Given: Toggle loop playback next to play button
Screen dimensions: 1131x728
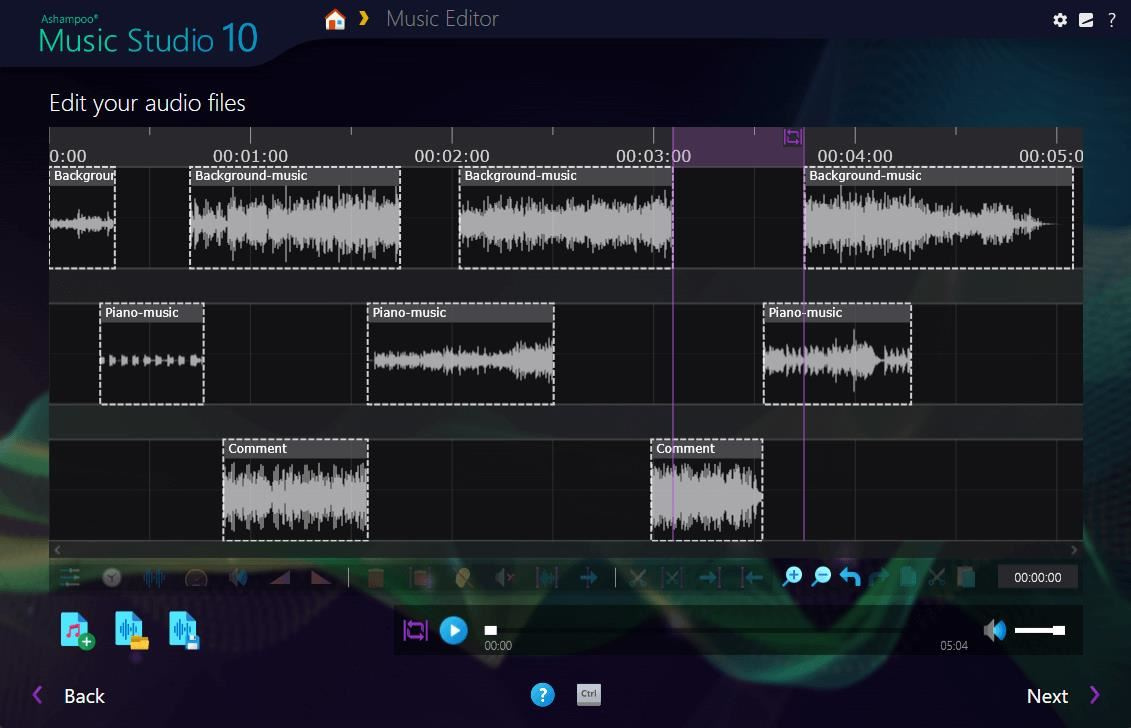Looking at the screenshot, I should pos(415,630).
